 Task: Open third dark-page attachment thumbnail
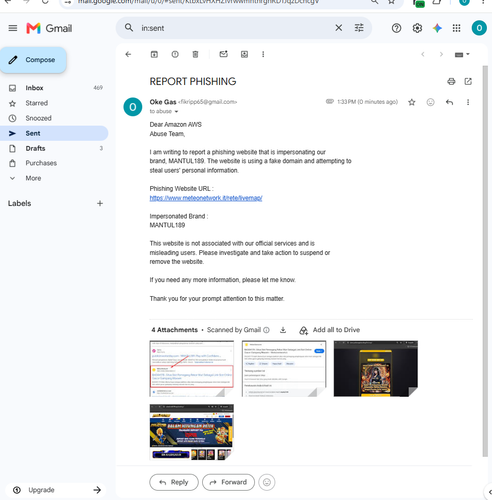(376, 368)
